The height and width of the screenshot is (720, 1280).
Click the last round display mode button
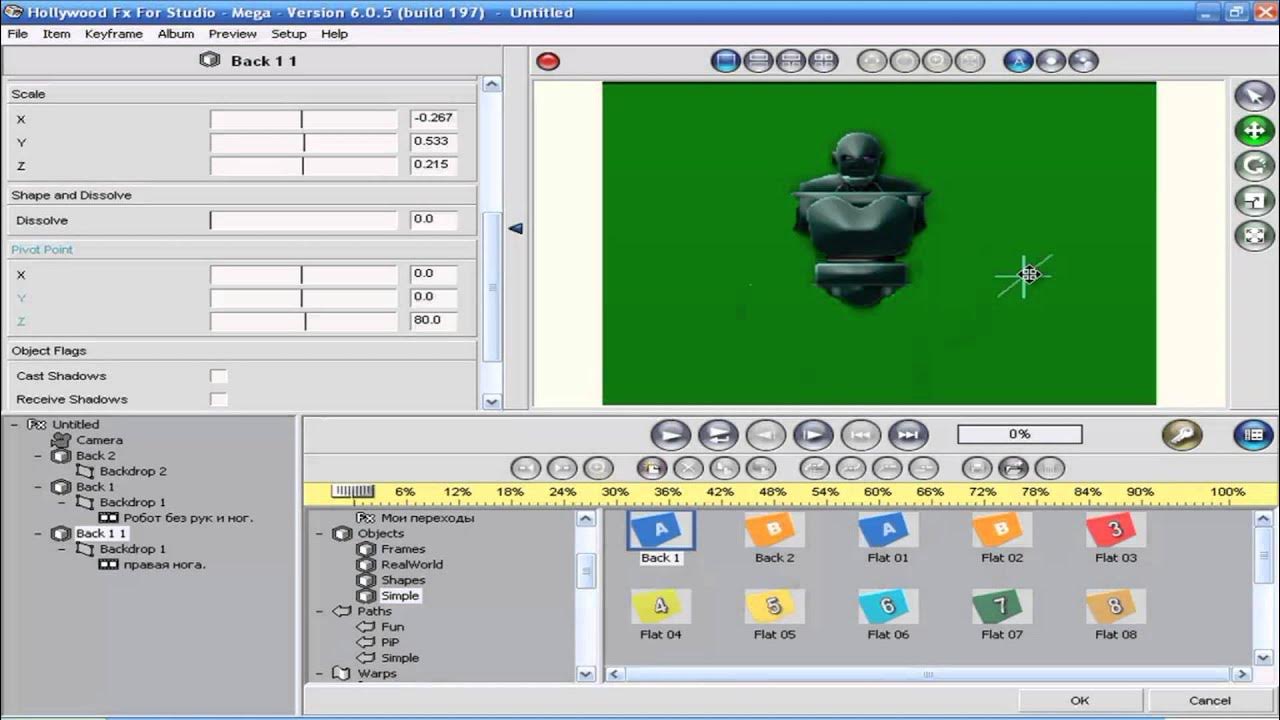click(x=1083, y=61)
